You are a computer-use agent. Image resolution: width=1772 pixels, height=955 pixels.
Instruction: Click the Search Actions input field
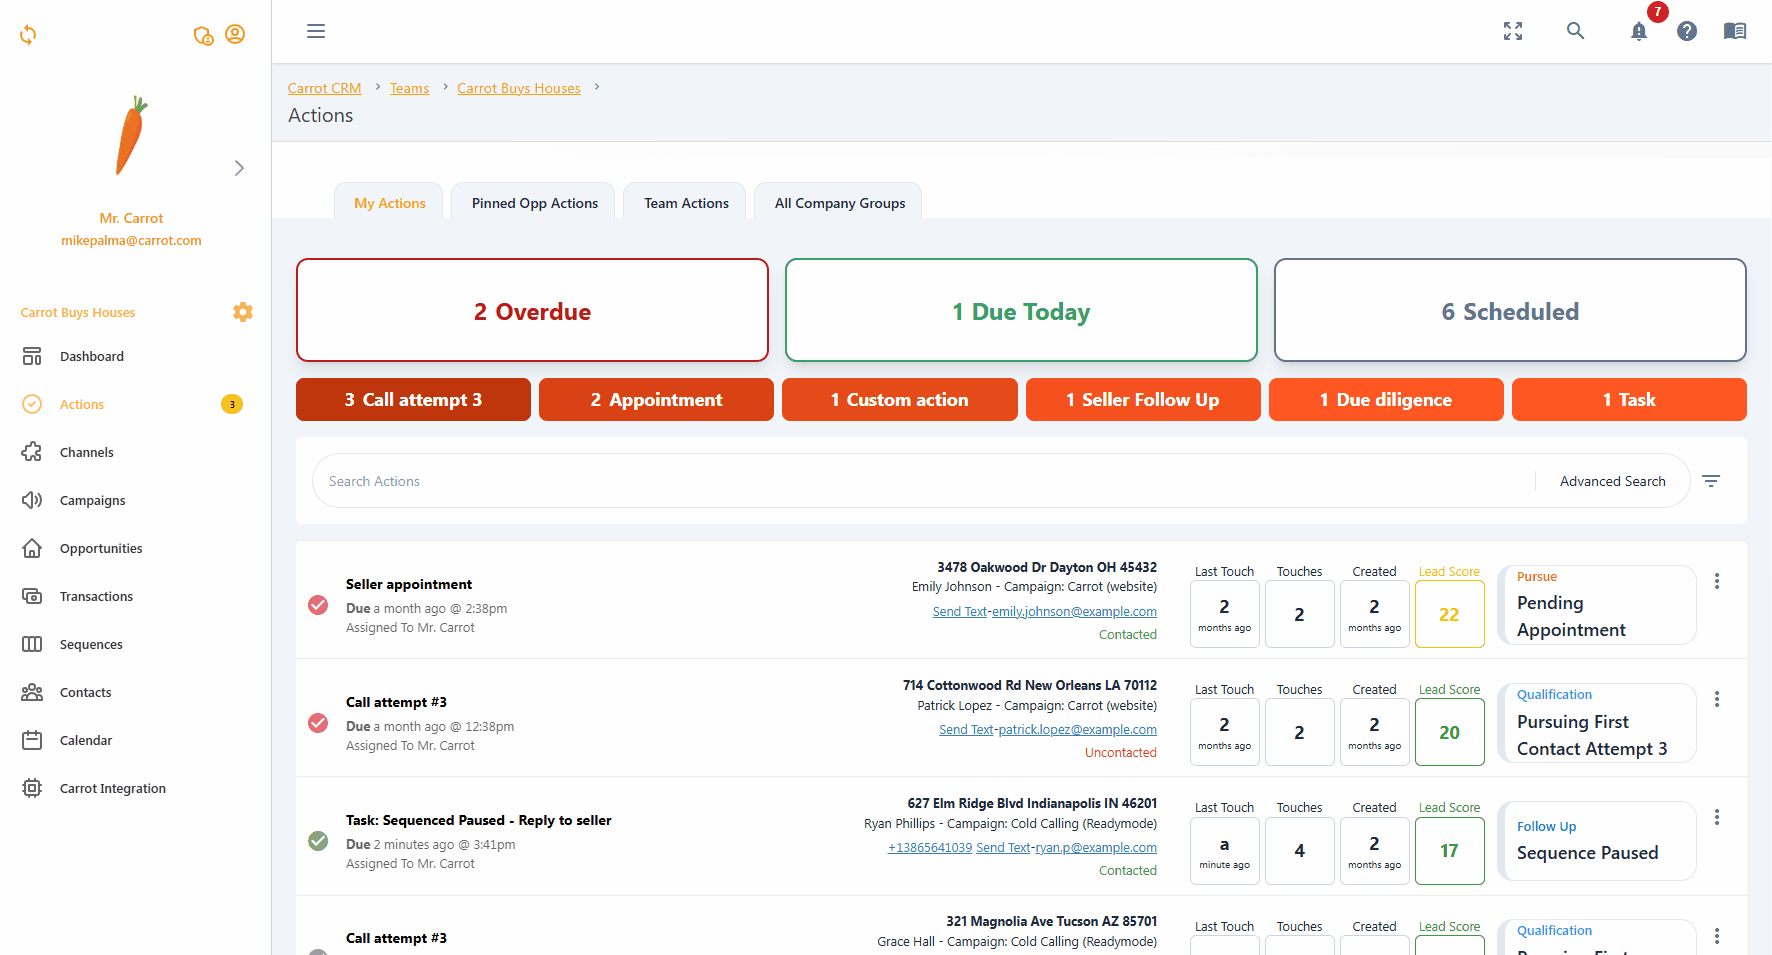click(925, 481)
